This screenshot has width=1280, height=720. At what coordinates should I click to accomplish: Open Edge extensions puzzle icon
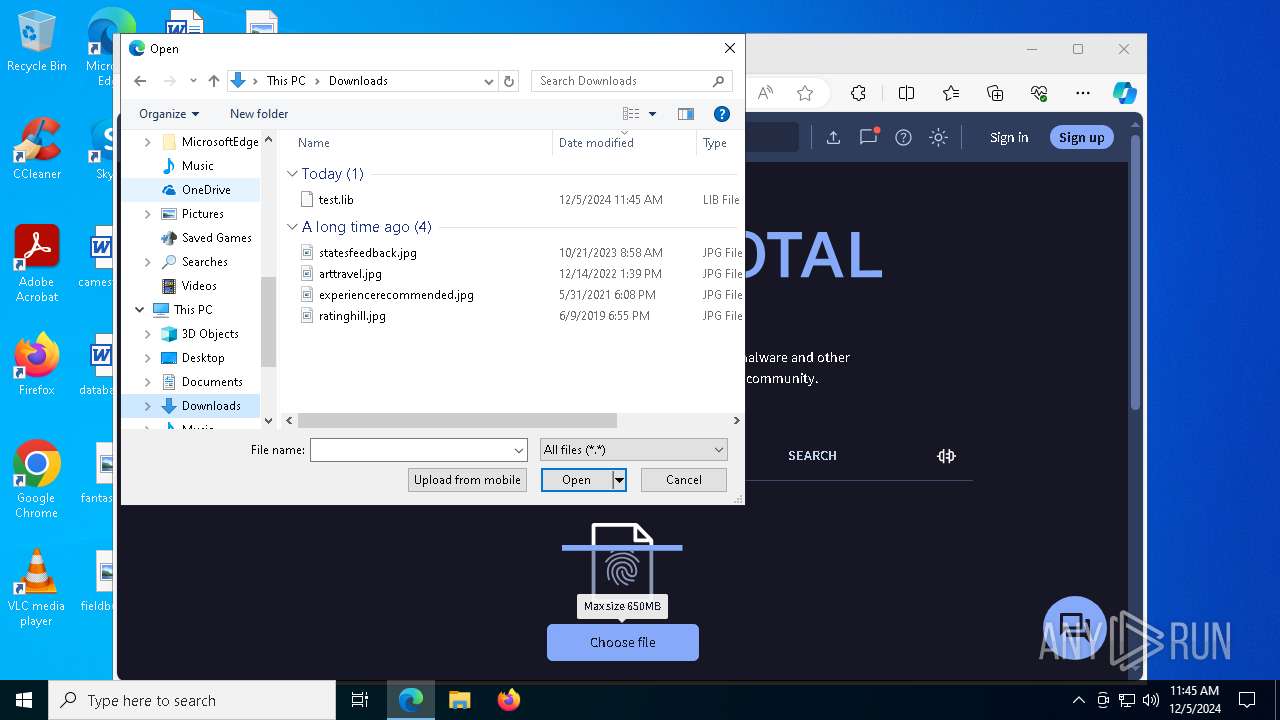click(x=858, y=93)
